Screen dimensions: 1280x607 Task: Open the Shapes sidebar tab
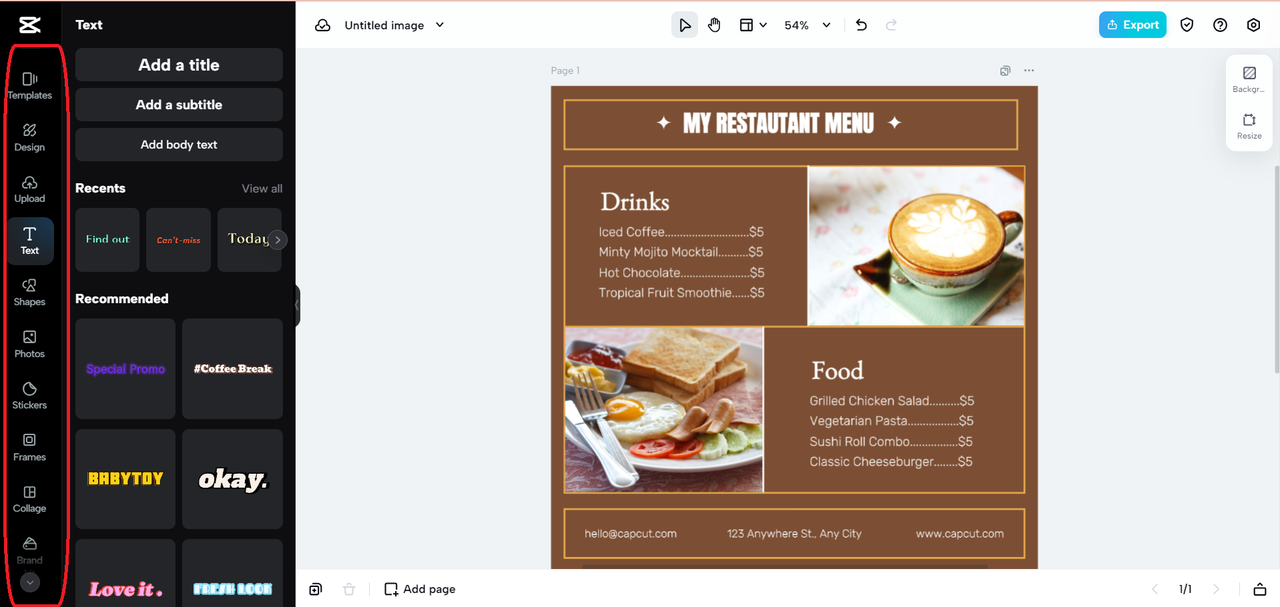30,292
